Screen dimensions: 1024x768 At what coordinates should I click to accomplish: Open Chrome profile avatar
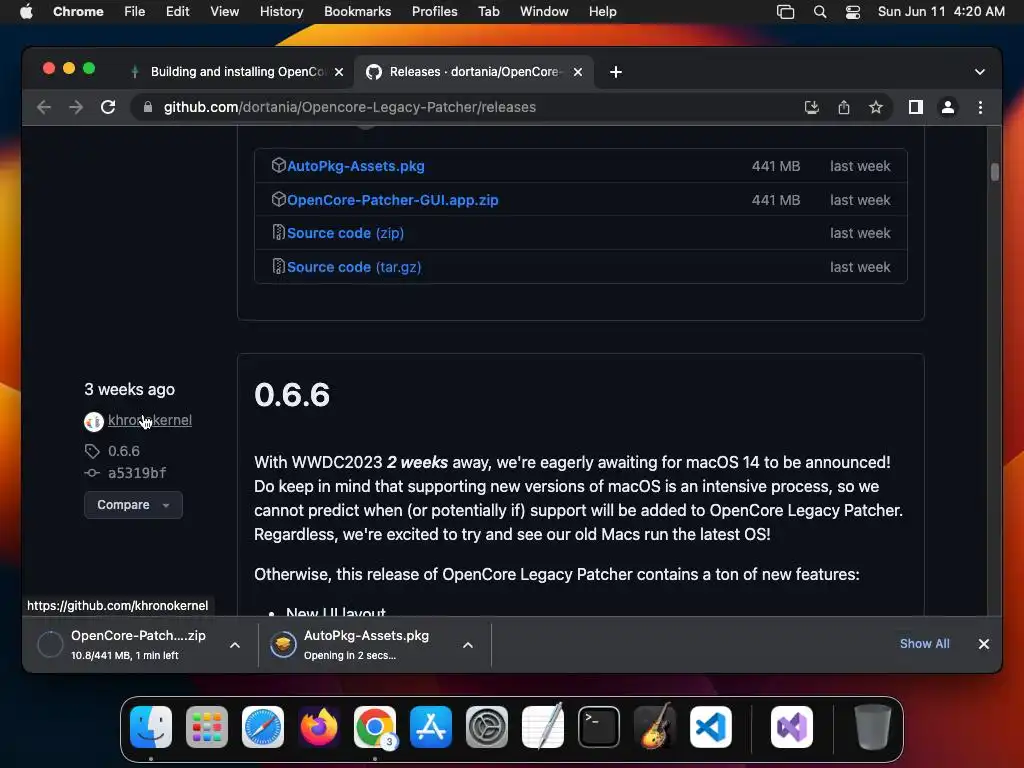coord(948,107)
